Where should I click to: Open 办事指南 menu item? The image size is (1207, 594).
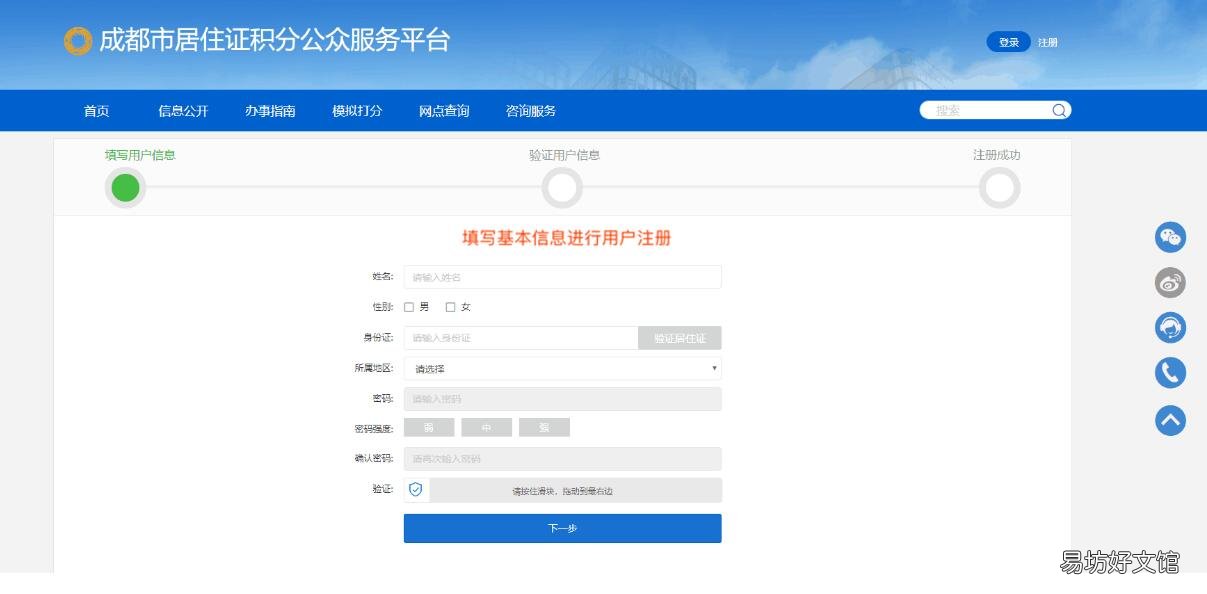coord(270,111)
